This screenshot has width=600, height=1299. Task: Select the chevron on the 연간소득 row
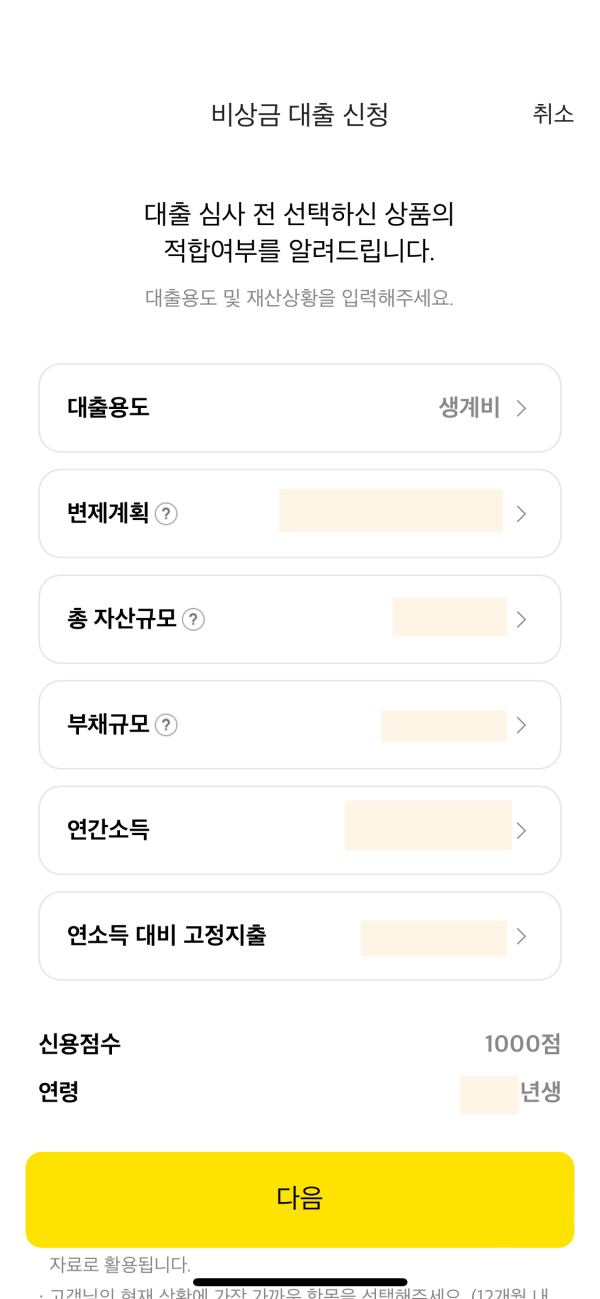(x=521, y=831)
